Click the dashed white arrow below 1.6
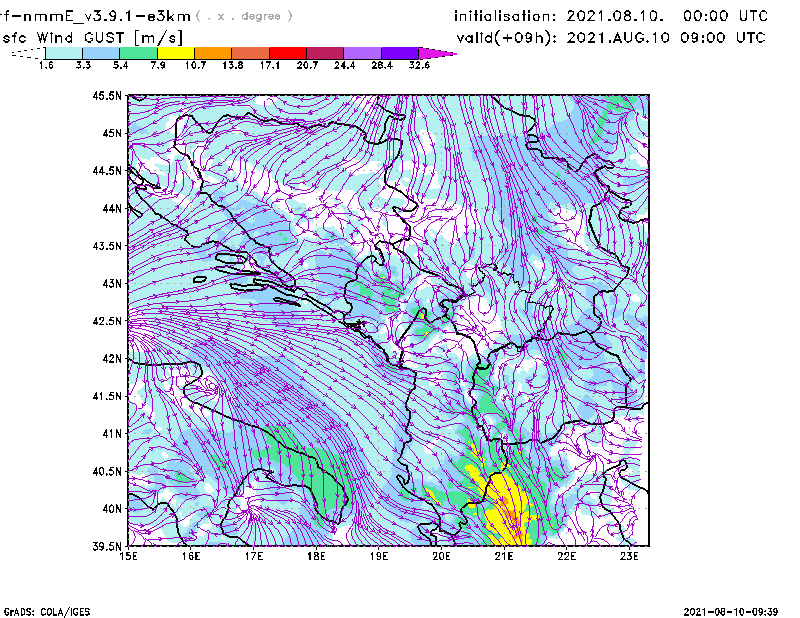800x618 pixels. [x=28, y=53]
